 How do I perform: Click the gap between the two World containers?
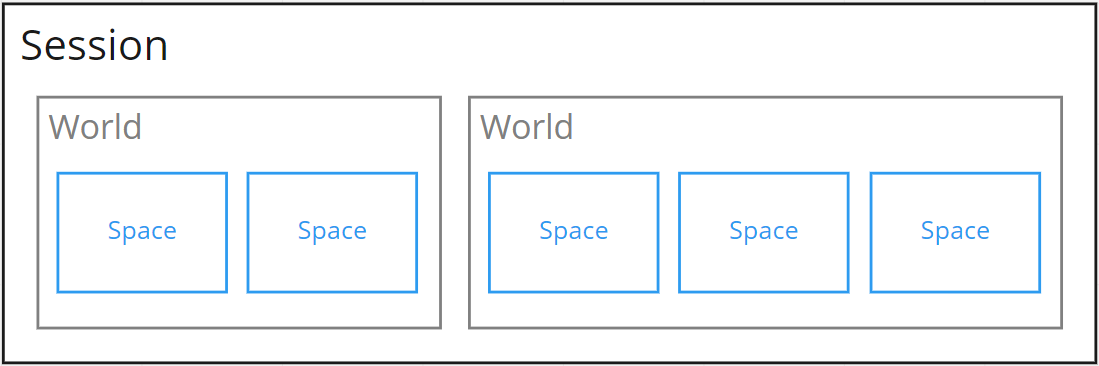[x=455, y=212]
